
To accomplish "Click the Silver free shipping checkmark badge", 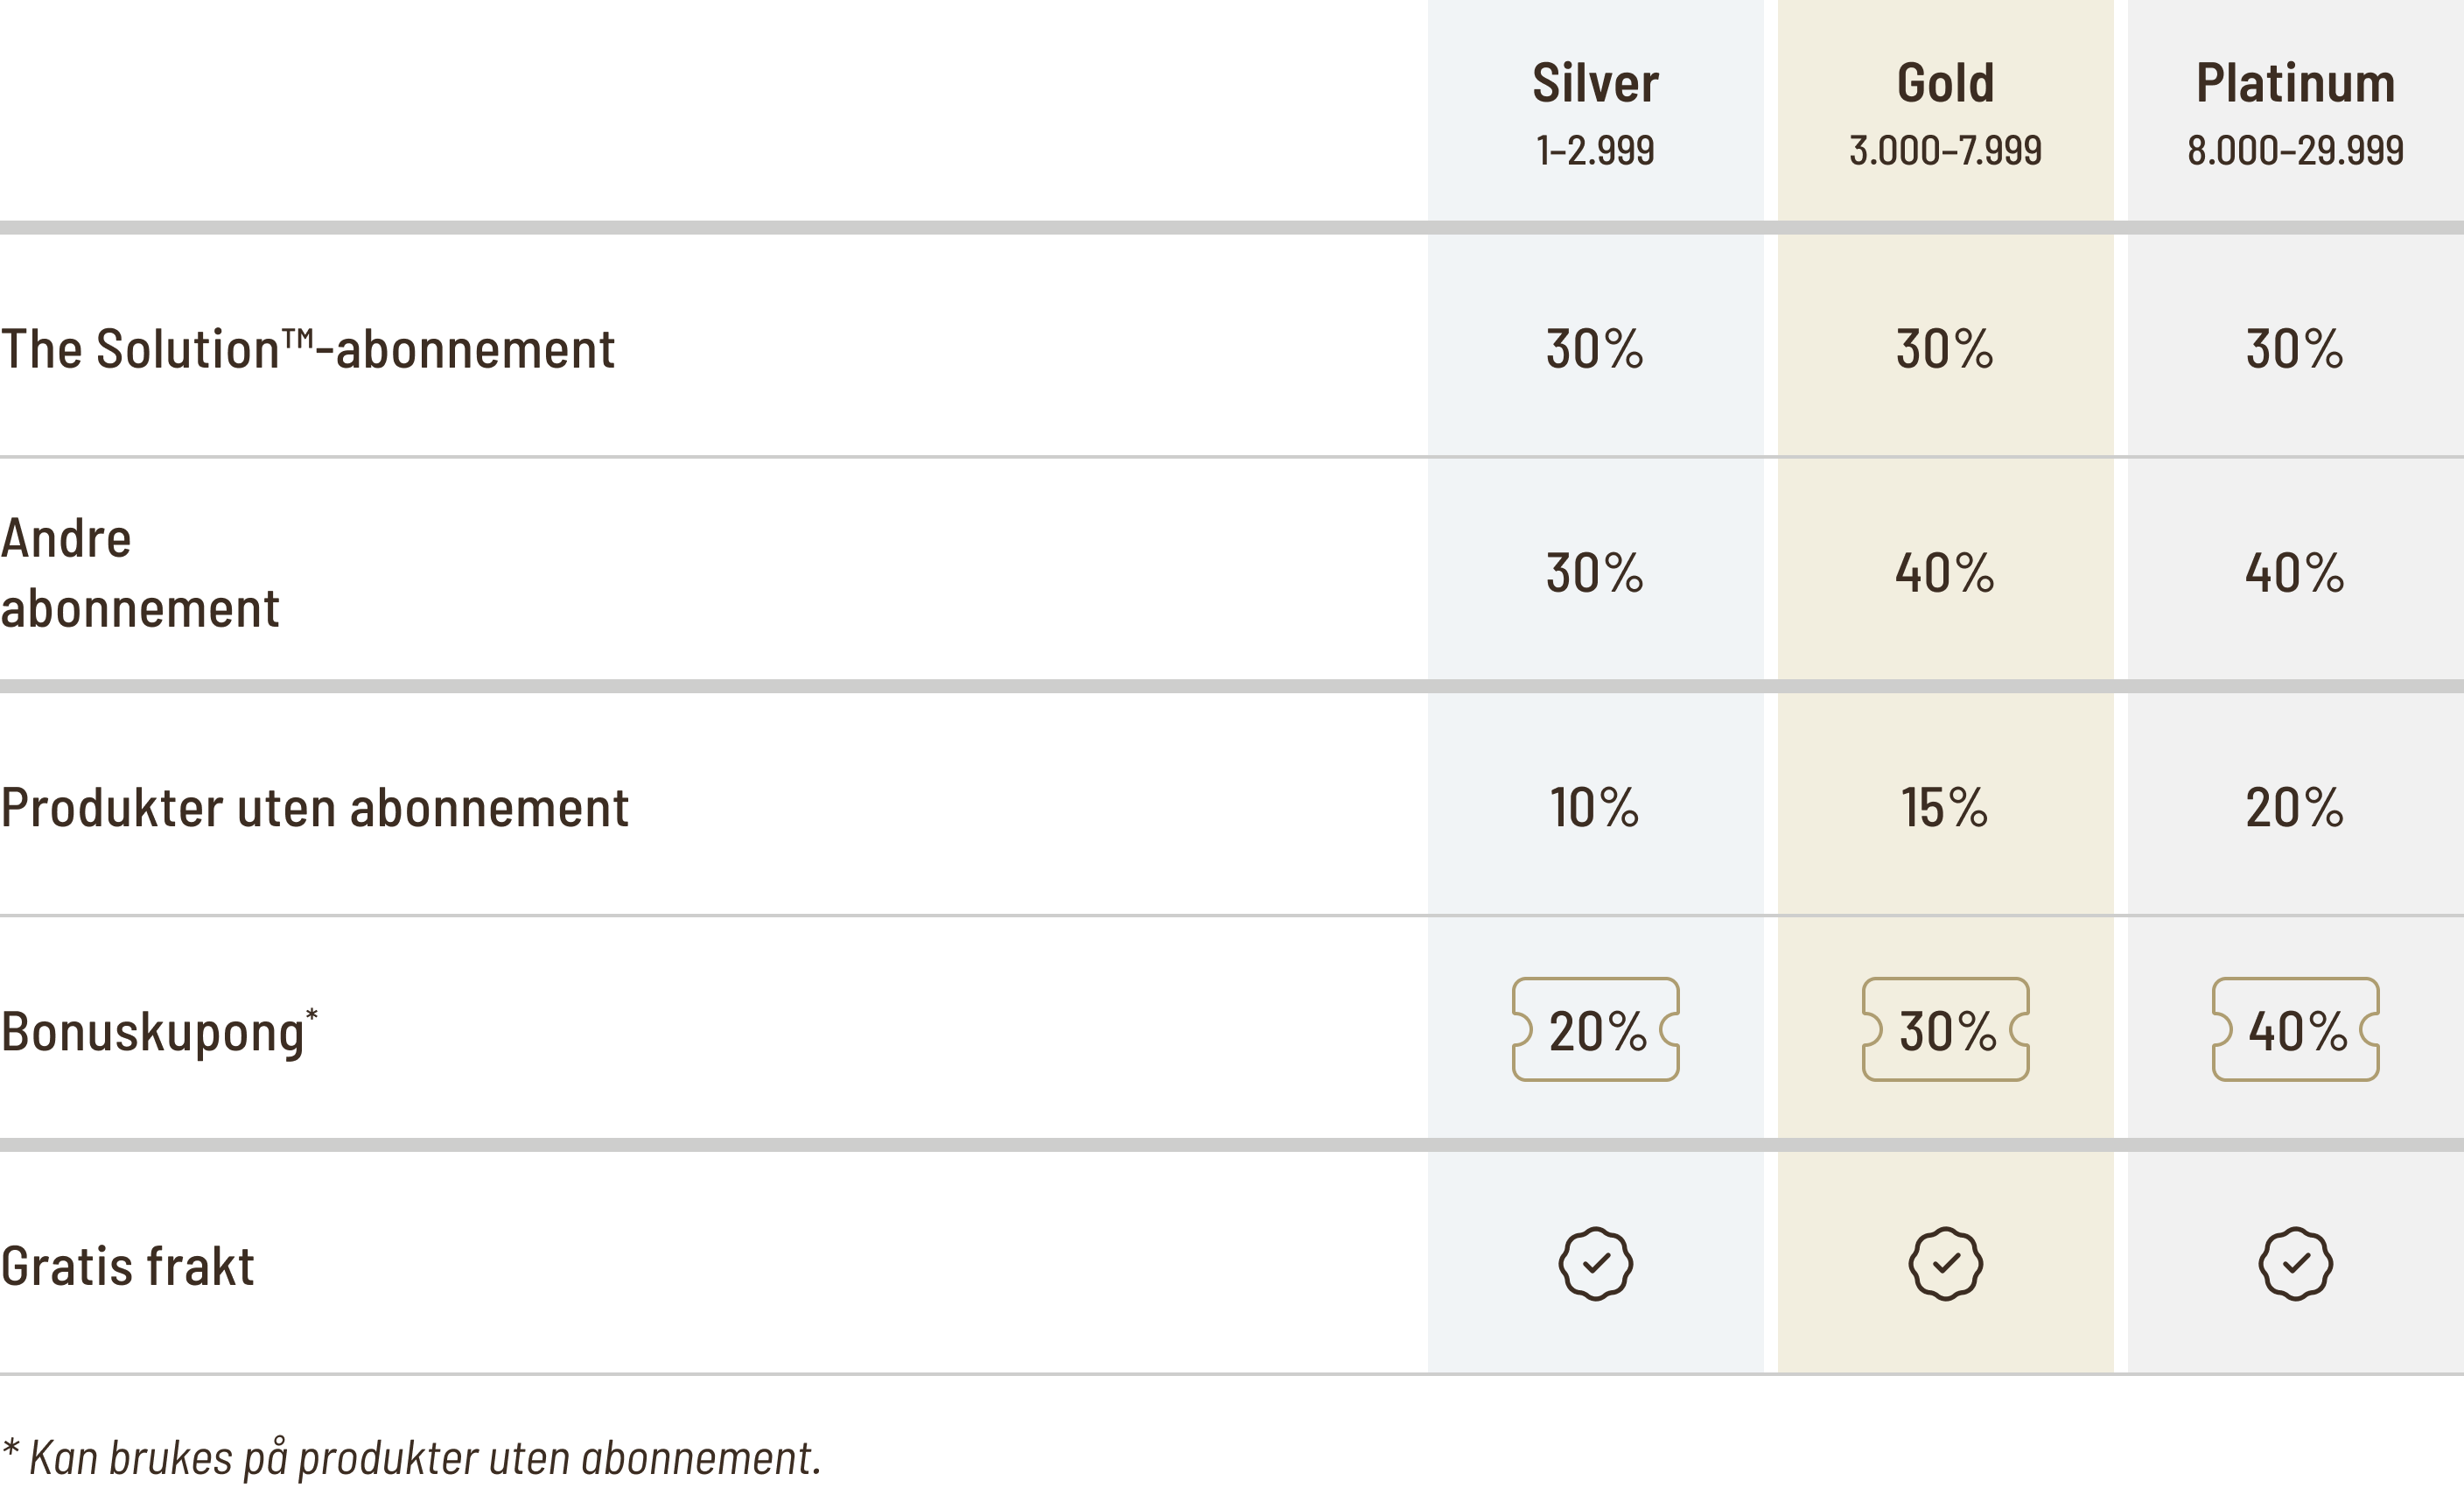I will 1595,1264.
